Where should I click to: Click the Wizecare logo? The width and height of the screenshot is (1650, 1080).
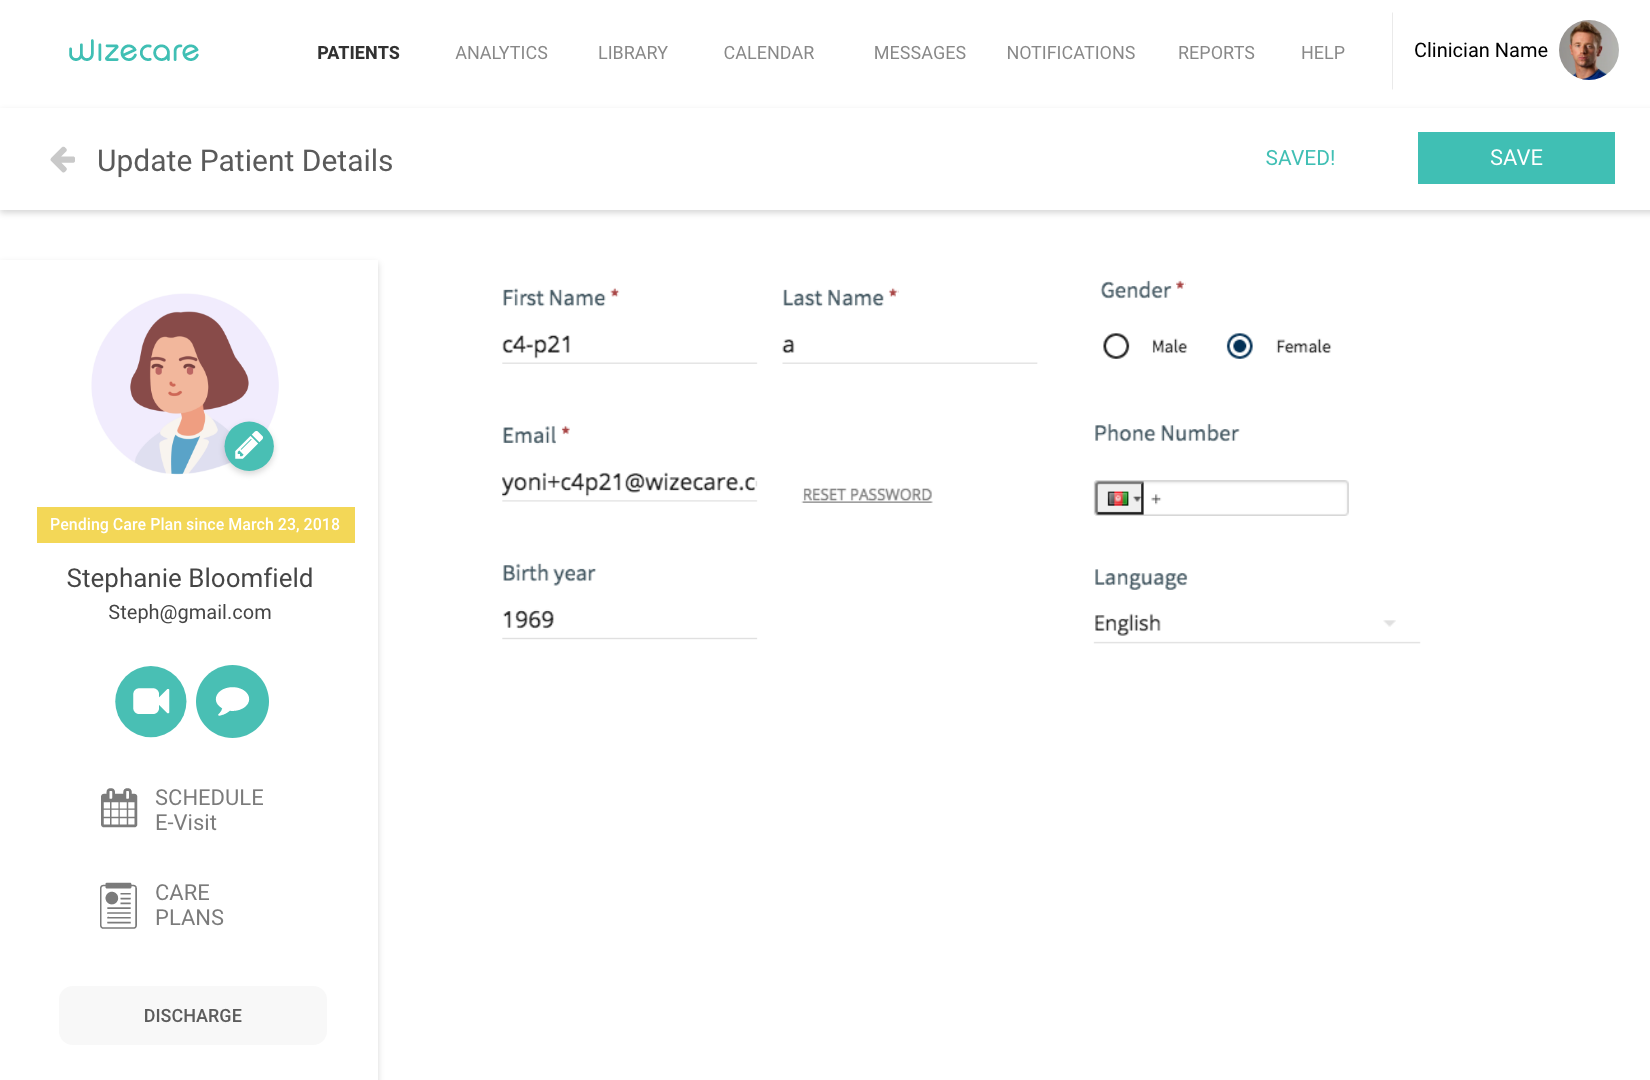click(134, 52)
